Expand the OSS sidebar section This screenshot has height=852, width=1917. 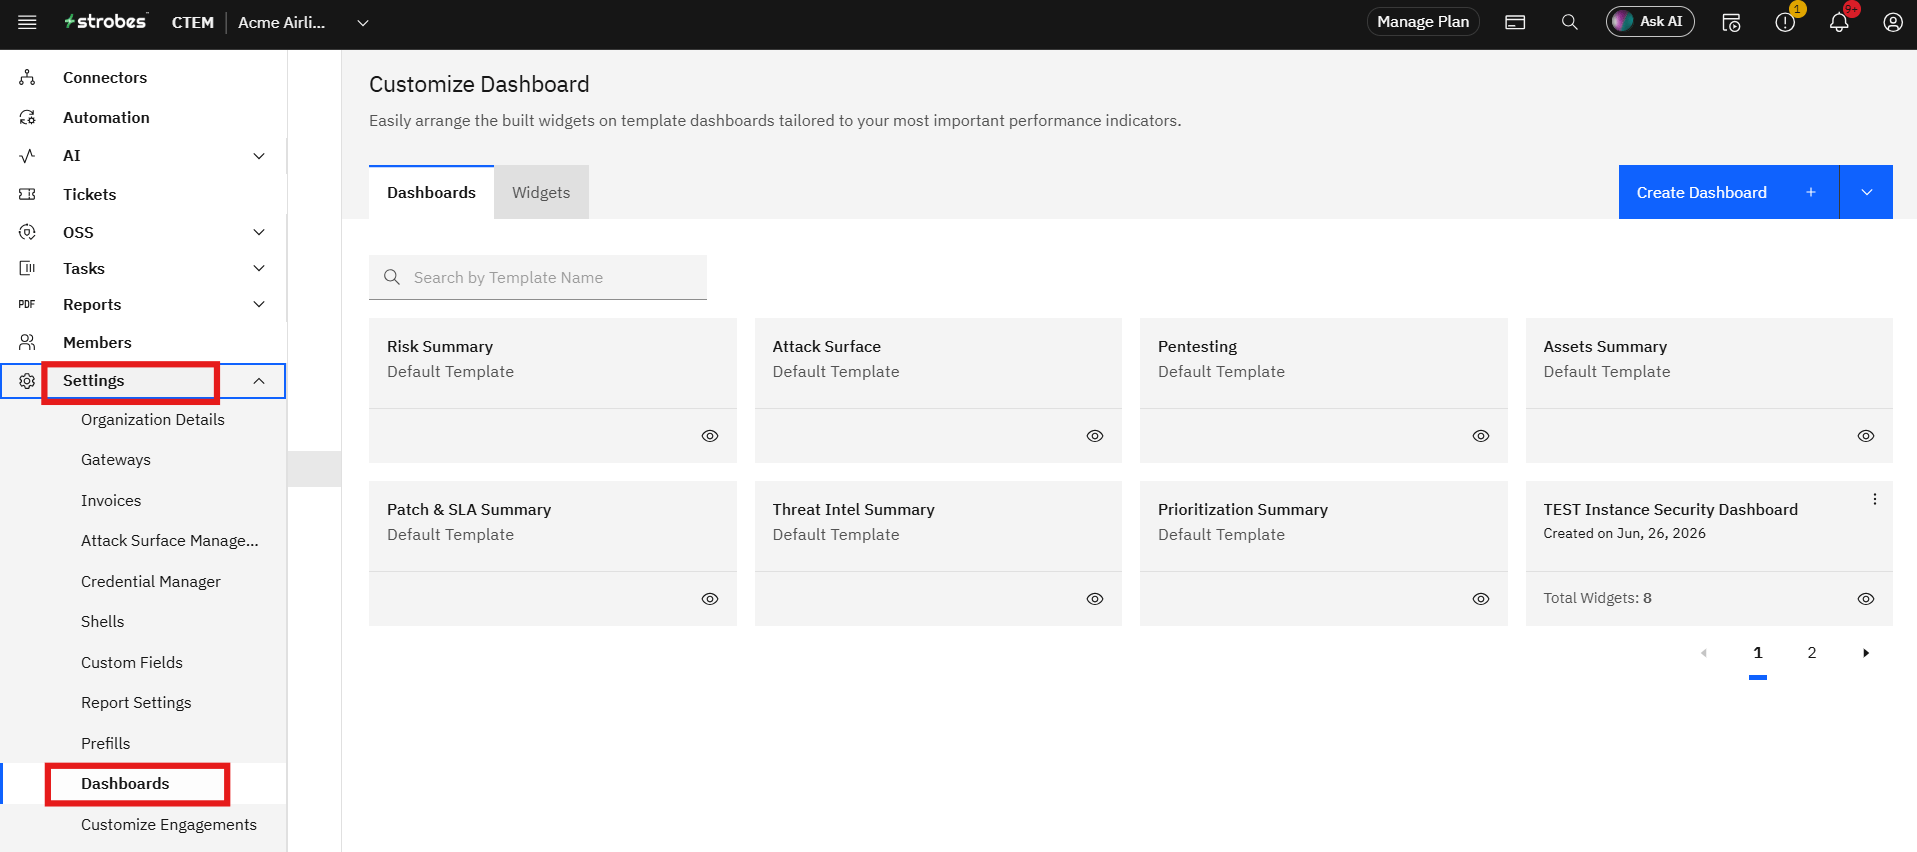coord(259,232)
